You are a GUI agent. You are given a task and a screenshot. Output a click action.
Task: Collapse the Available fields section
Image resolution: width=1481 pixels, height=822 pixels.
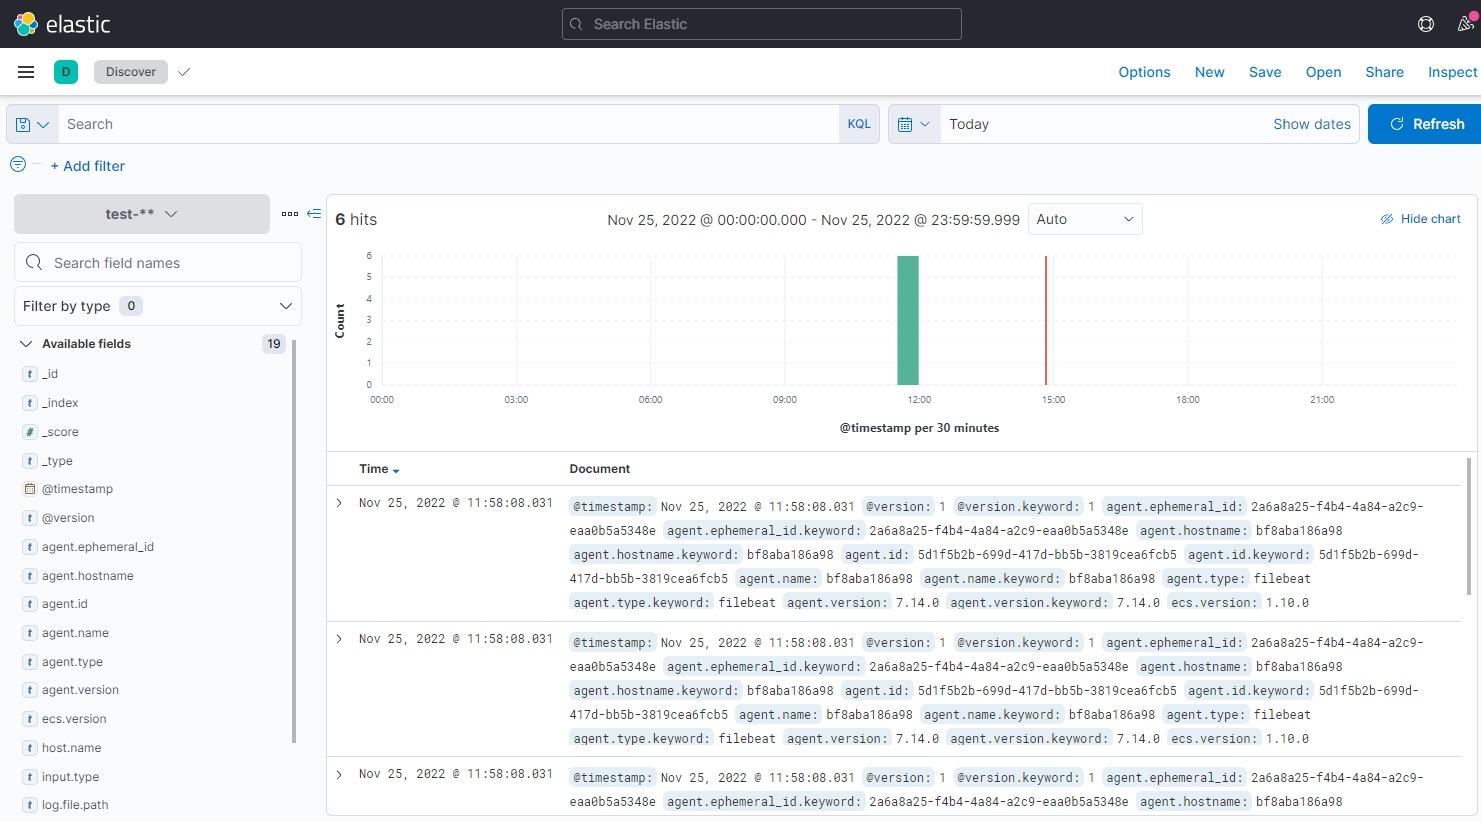pyautogui.click(x=26, y=344)
